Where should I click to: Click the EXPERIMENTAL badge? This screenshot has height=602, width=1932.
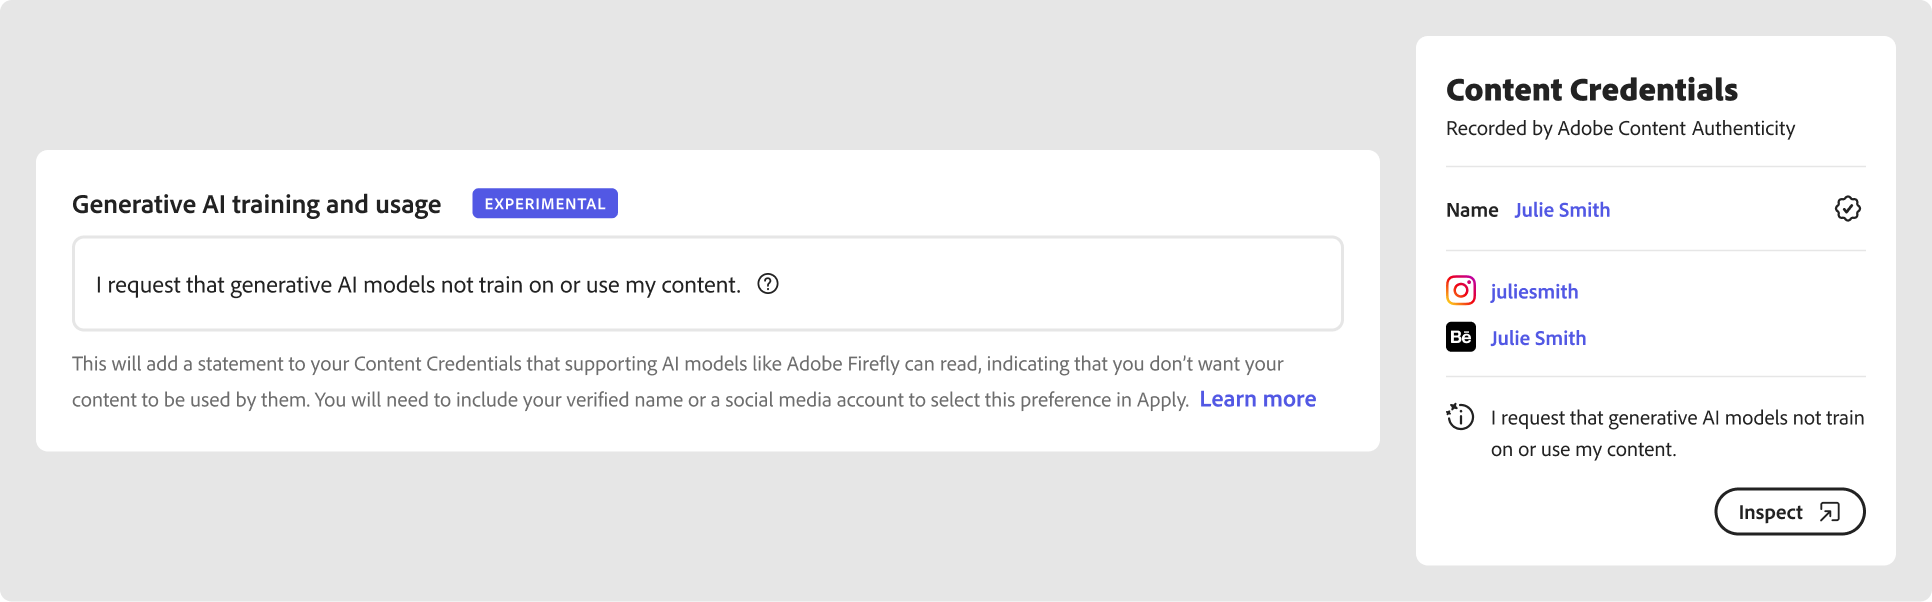click(x=545, y=203)
